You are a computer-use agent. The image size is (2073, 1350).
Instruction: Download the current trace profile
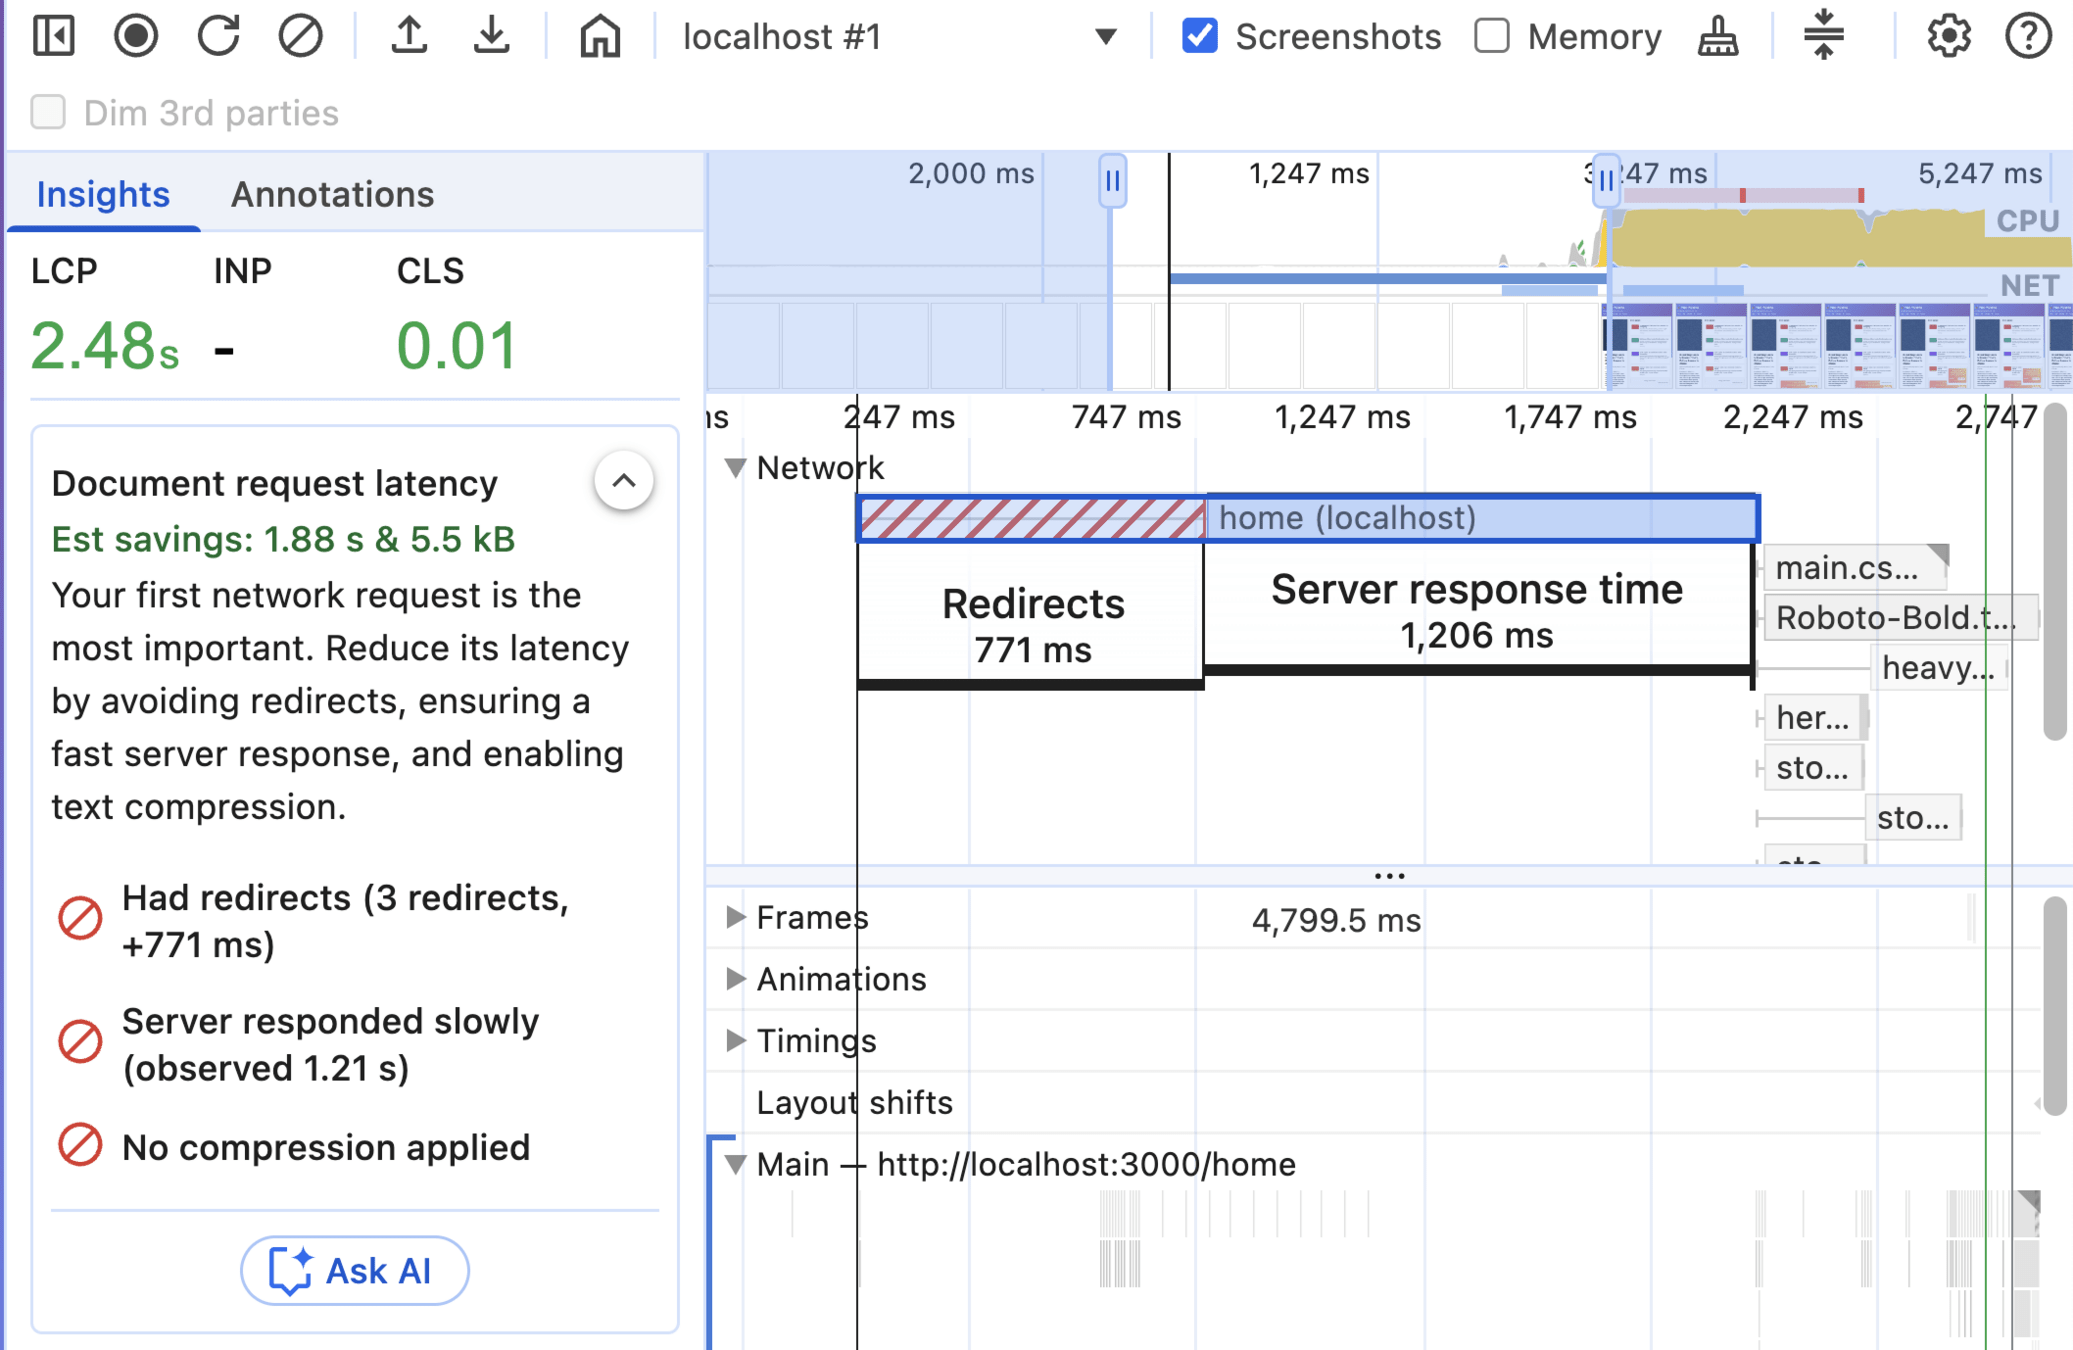(x=491, y=36)
